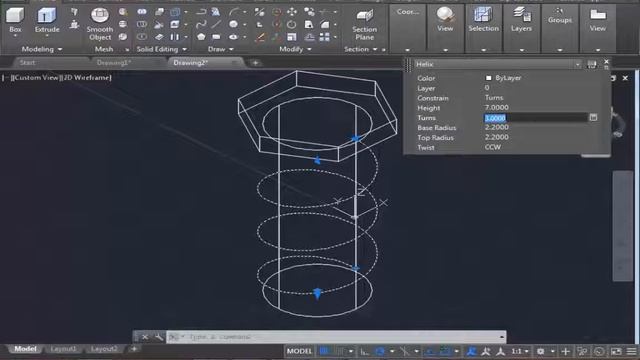
Task: Click the solid Union icon
Action: pos(142,12)
